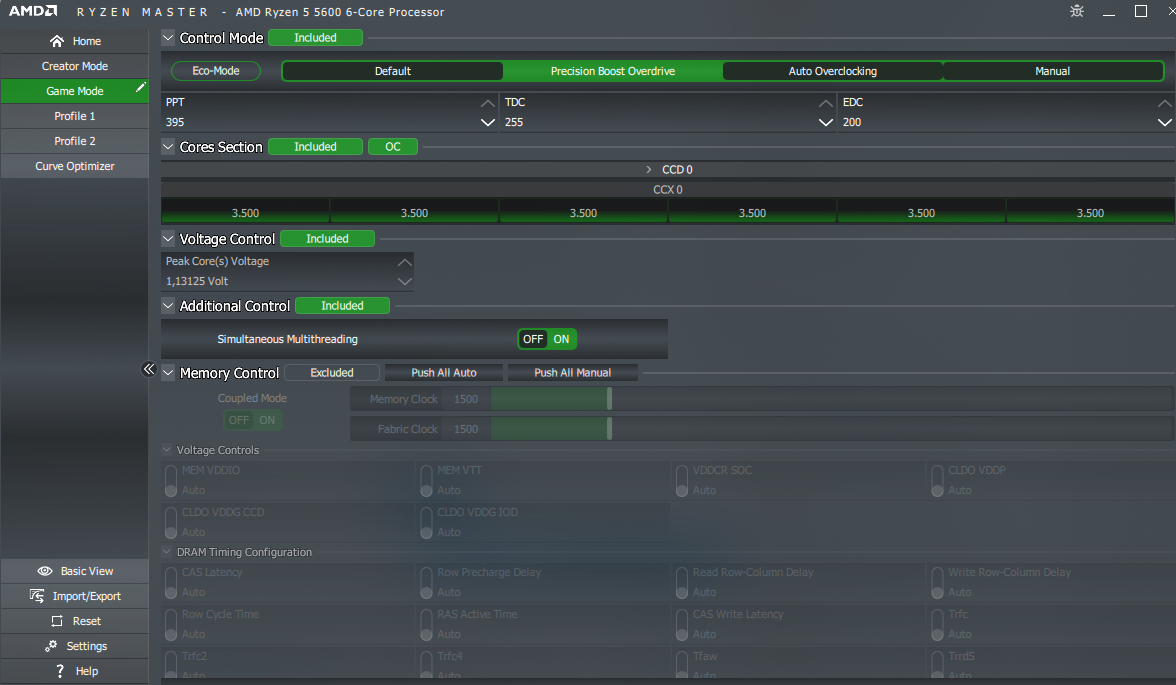Open Help from the sidebar
The width and height of the screenshot is (1176, 685).
75,671
